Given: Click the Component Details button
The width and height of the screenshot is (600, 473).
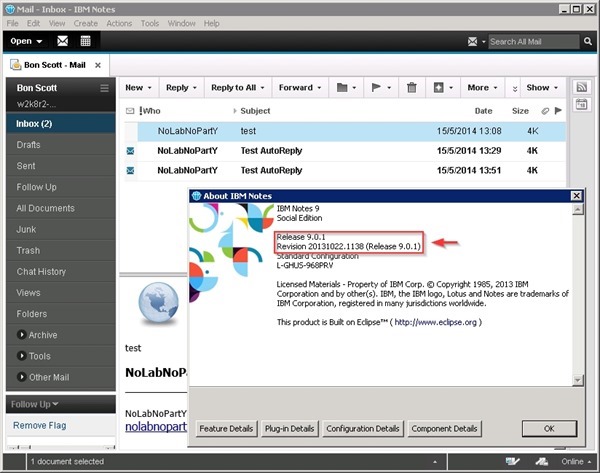Looking at the screenshot, I should (444, 429).
